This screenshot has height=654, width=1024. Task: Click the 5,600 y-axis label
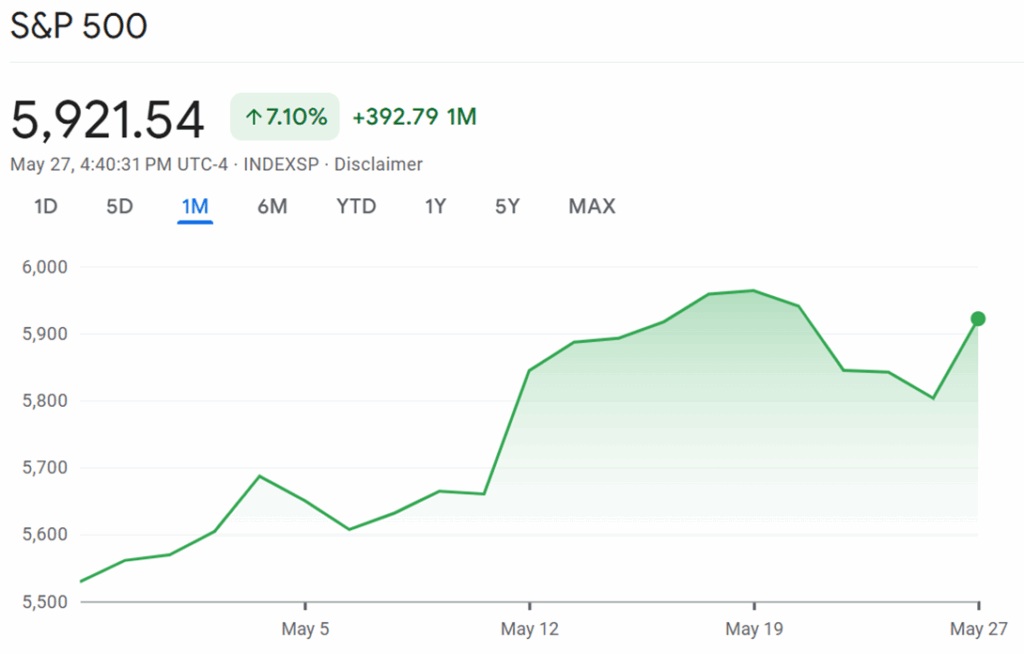[45, 534]
